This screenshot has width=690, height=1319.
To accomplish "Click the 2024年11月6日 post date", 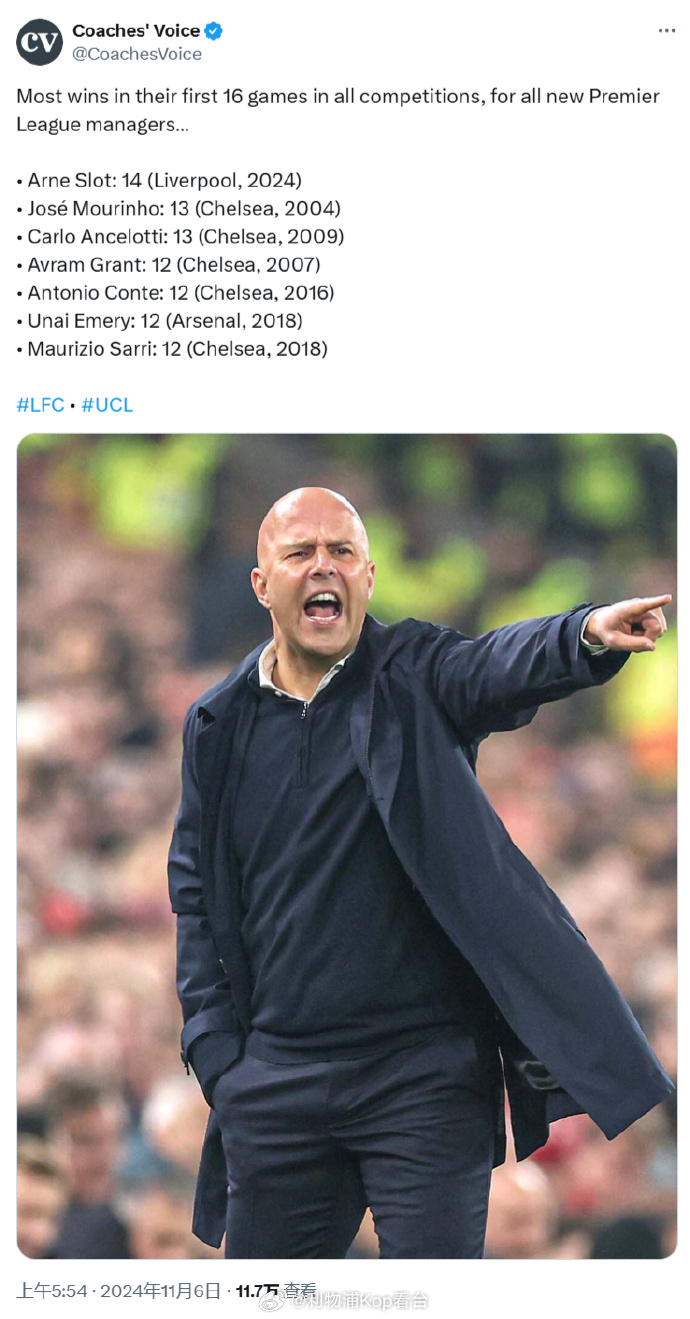I will click(160, 1290).
